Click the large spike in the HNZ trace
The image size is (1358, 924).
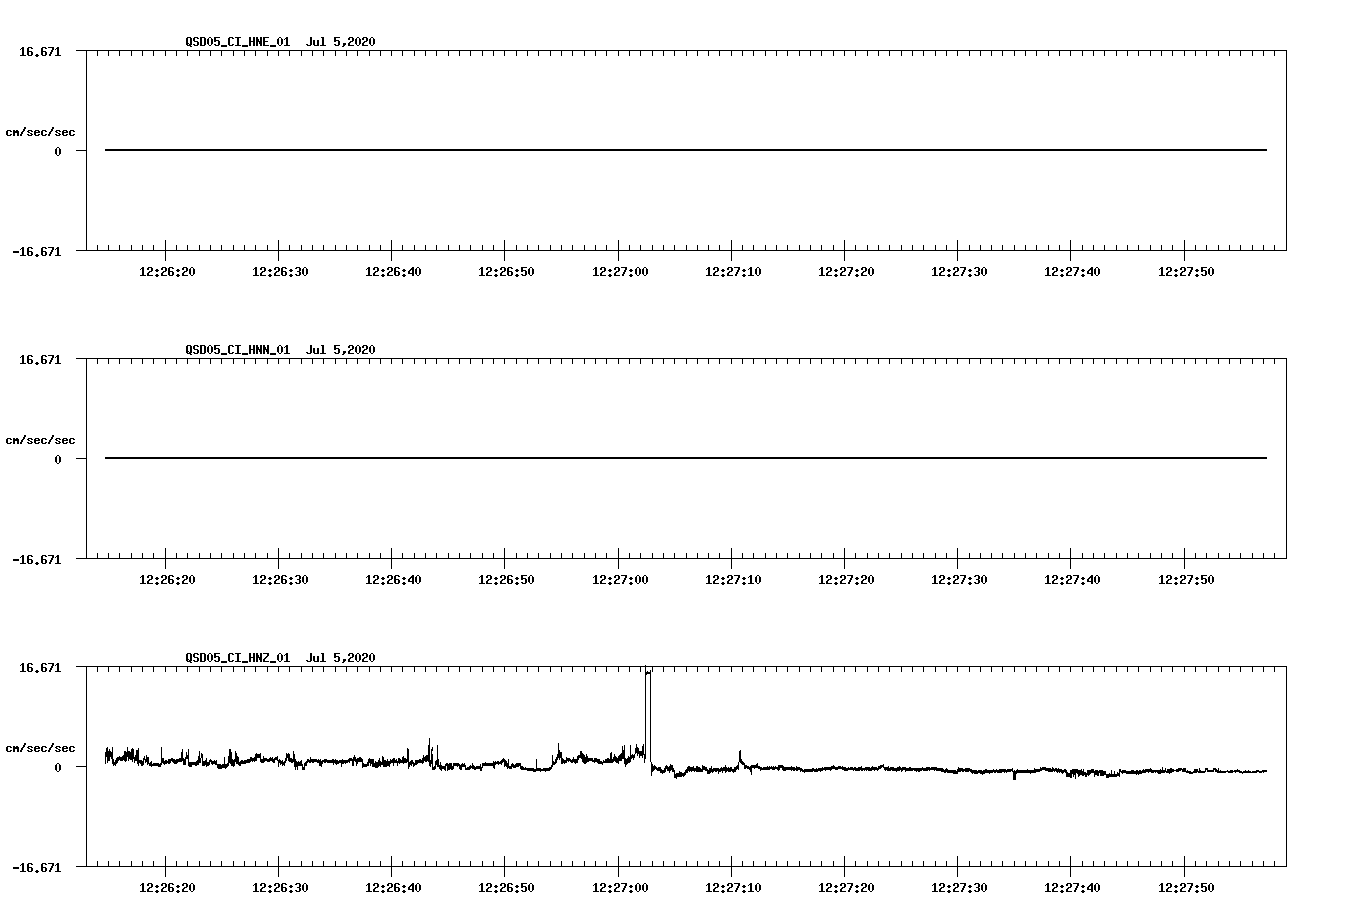648,718
